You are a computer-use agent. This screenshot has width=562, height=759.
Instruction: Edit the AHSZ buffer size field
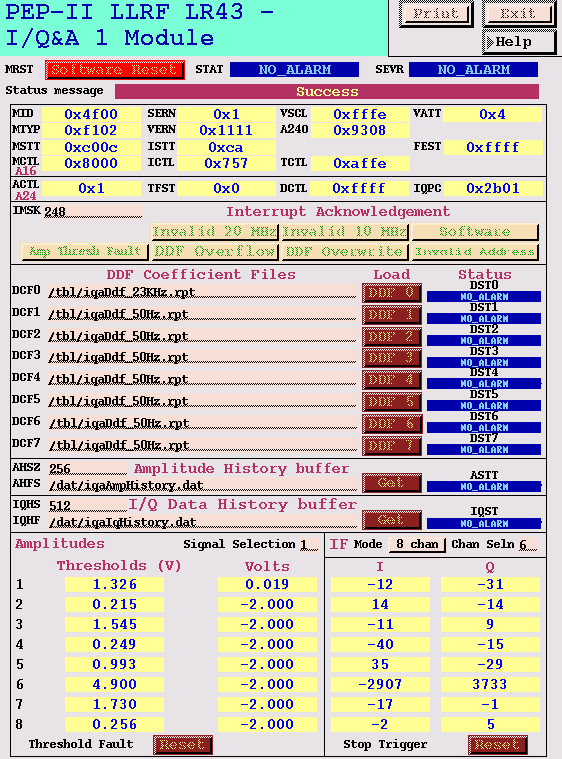pyautogui.click(x=88, y=469)
